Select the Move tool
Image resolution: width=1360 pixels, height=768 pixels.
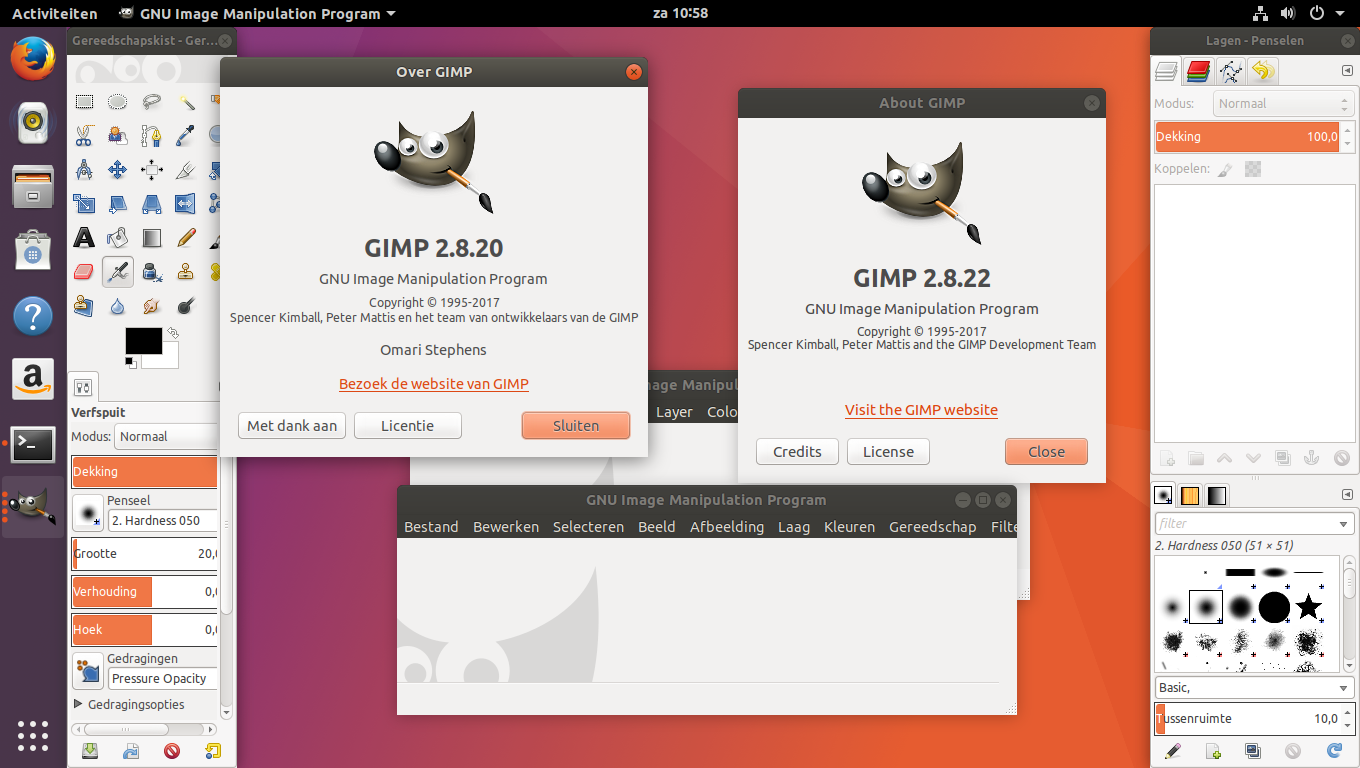(x=118, y=169)
